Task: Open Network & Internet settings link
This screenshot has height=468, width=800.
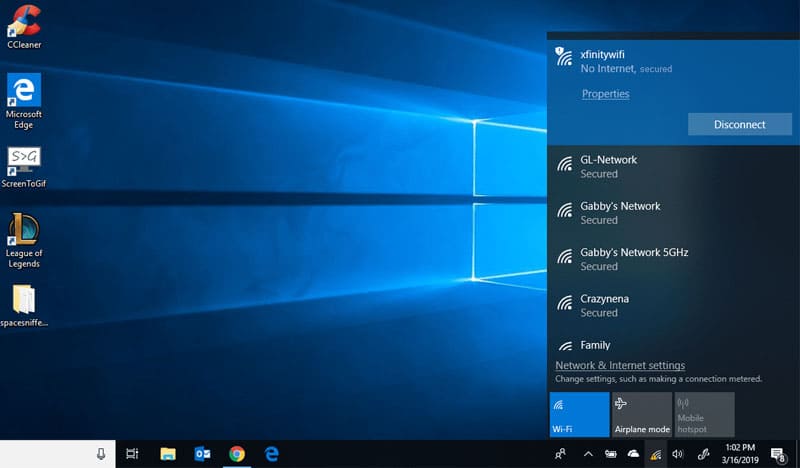Action: coord(620,366)
